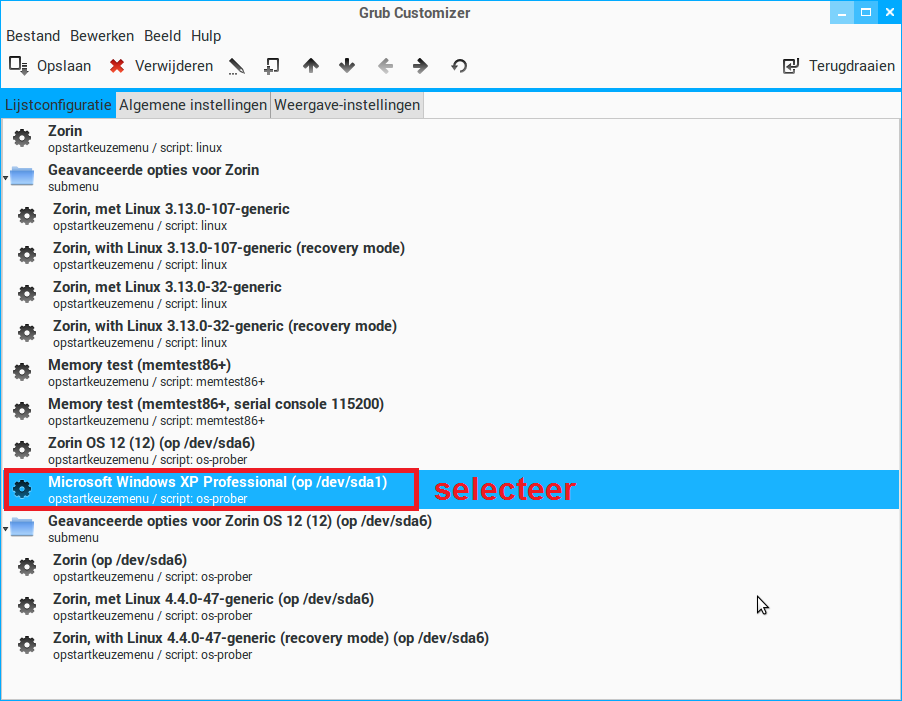
Task: Select Zorin, with Linux 3.13.0-107-generic (recovery mode)
Action: (229, 248)
